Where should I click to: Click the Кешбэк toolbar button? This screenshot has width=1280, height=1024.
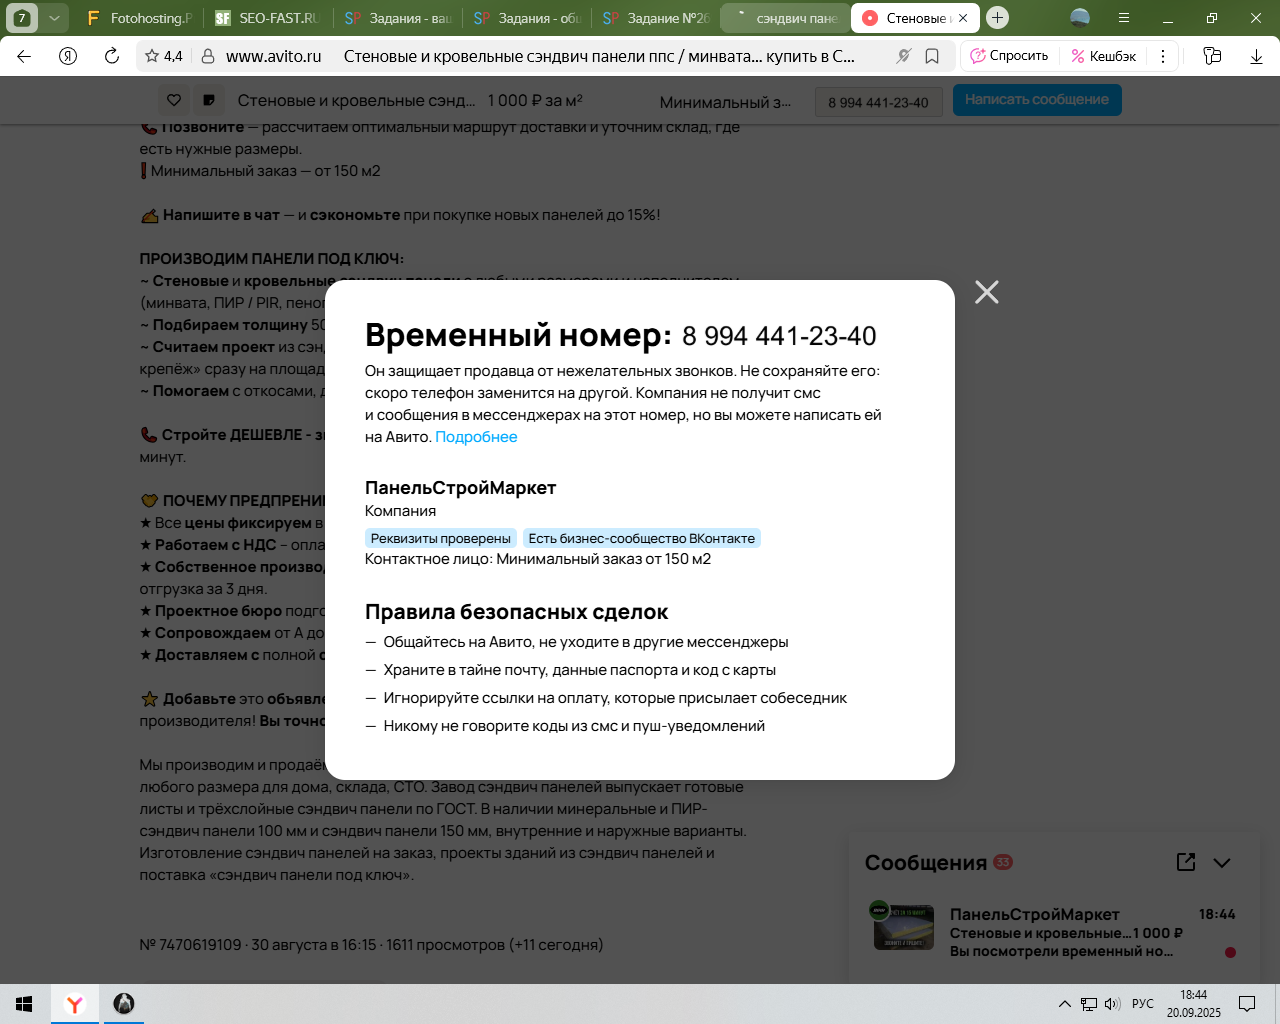1104,56
